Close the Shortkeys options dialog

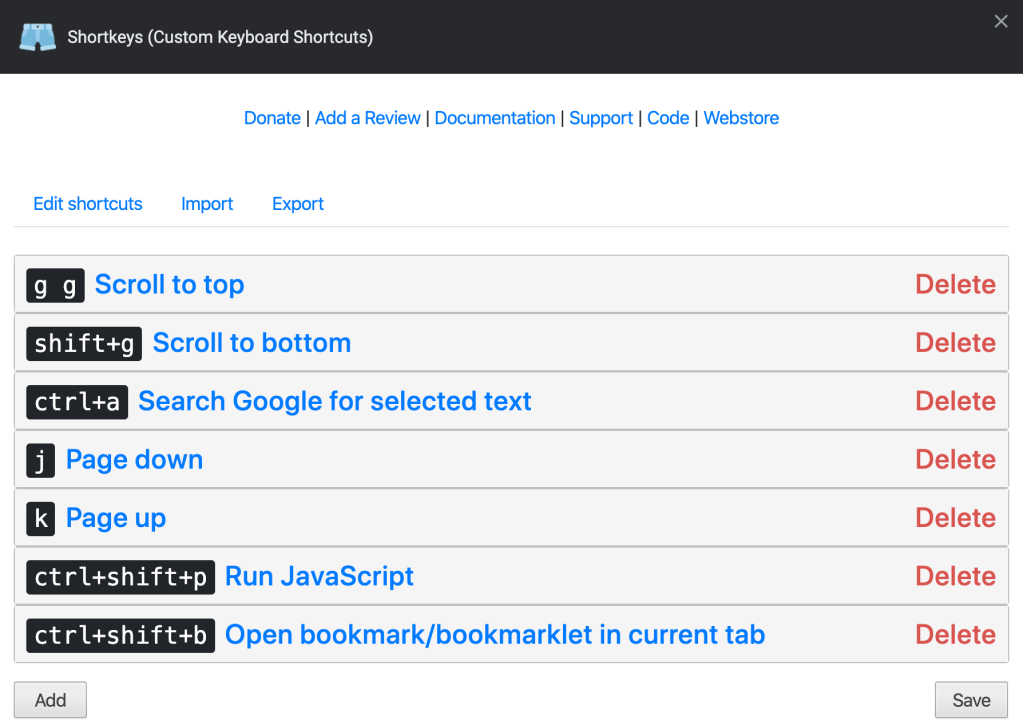(1000, 21)
